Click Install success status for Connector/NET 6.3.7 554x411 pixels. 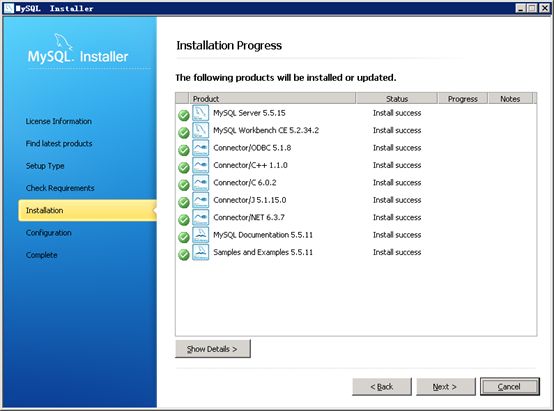[397, 217]
